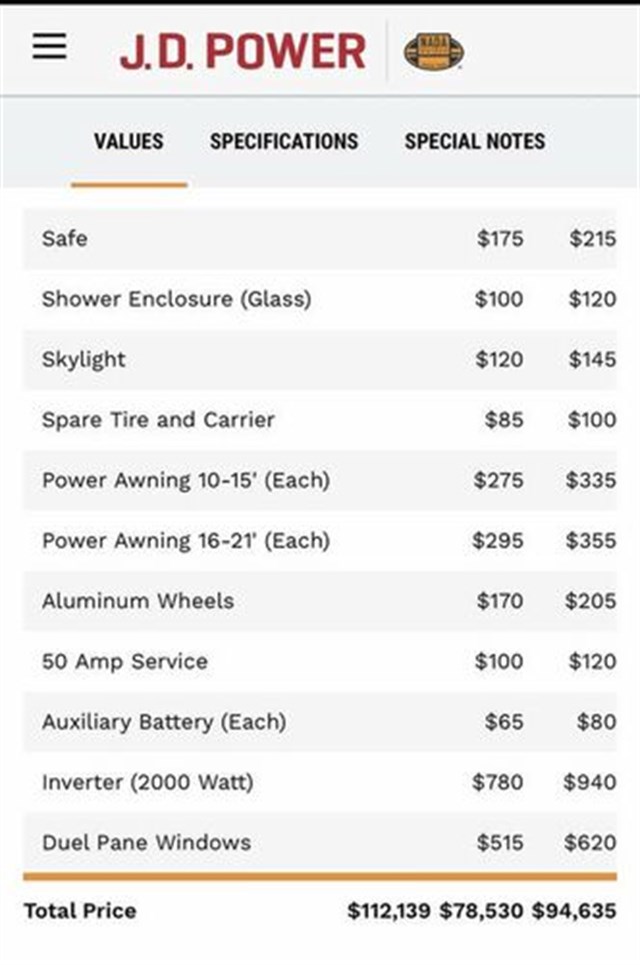The image size is (640, 965).
Task: Switch to the Values tab
Action: pyautogui.click(x=128, y=141)
